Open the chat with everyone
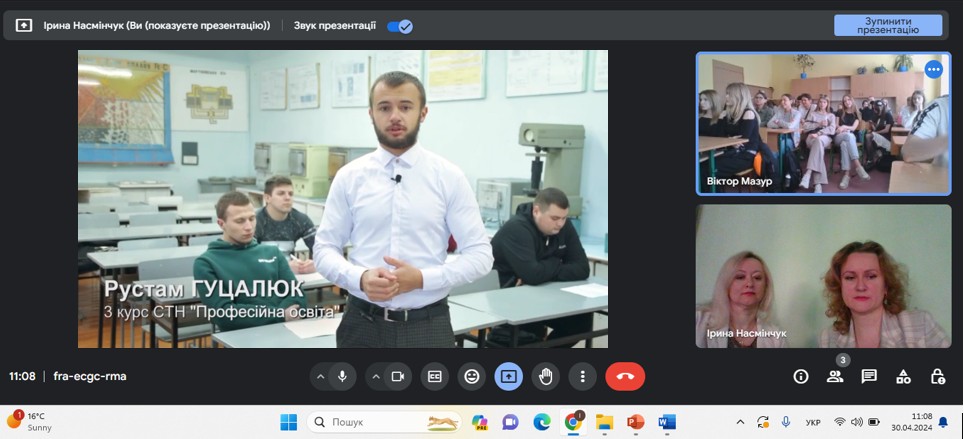 click(869, 376)
